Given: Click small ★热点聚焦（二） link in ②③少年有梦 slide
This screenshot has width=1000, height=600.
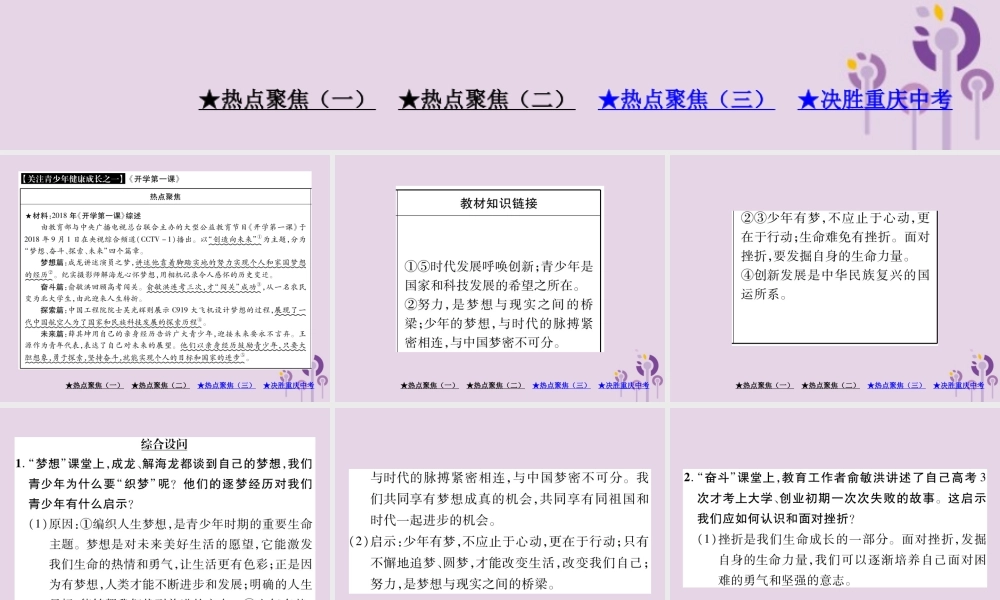Looking at the screenshot, I should click(830, 385).
